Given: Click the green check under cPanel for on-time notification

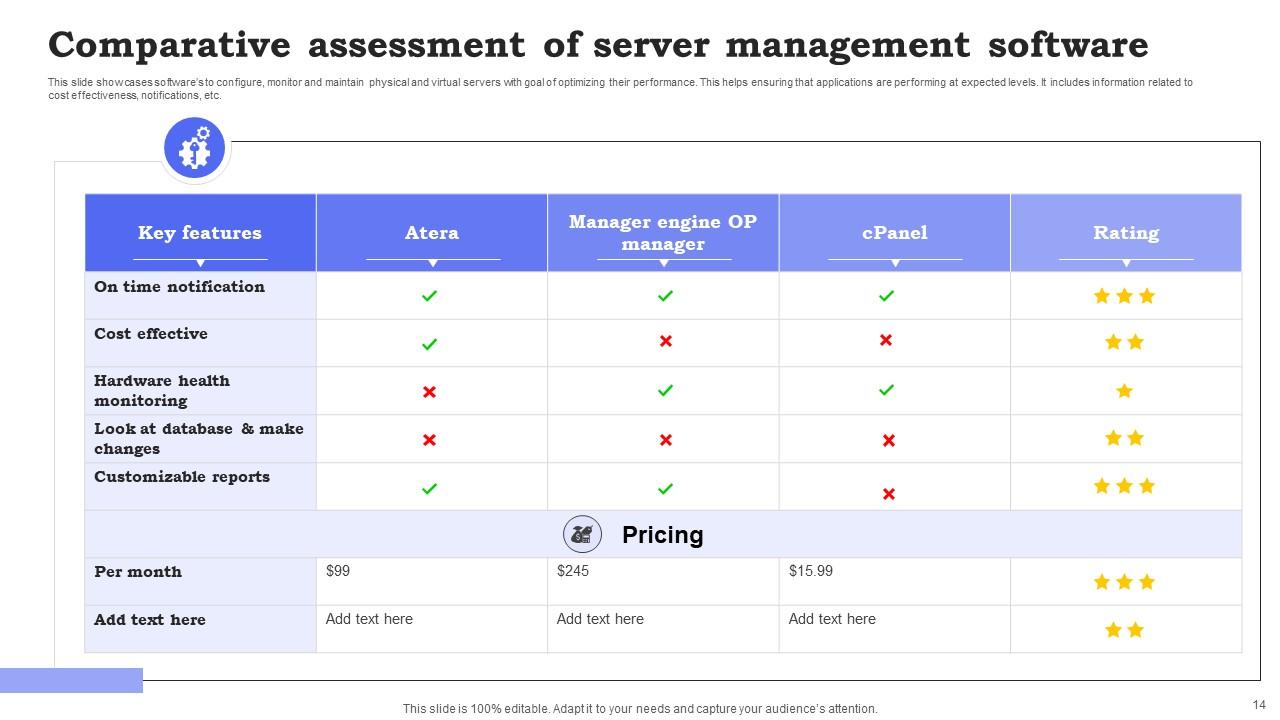Looking at the screenshot, I should (x=885, y=295).
